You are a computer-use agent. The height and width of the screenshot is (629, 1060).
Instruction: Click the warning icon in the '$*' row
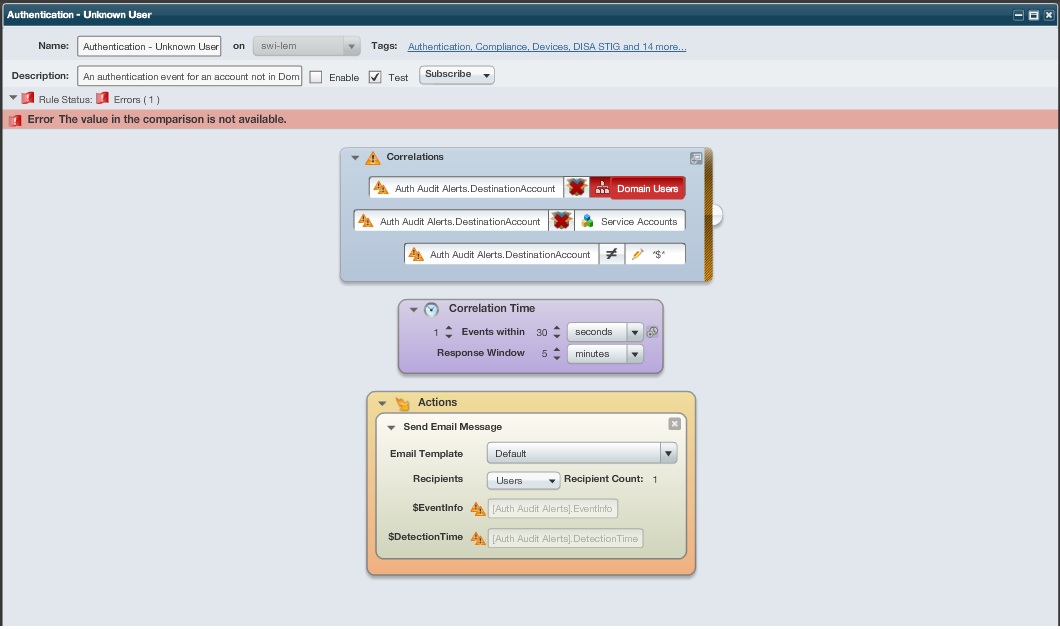[x=416, y=254]
